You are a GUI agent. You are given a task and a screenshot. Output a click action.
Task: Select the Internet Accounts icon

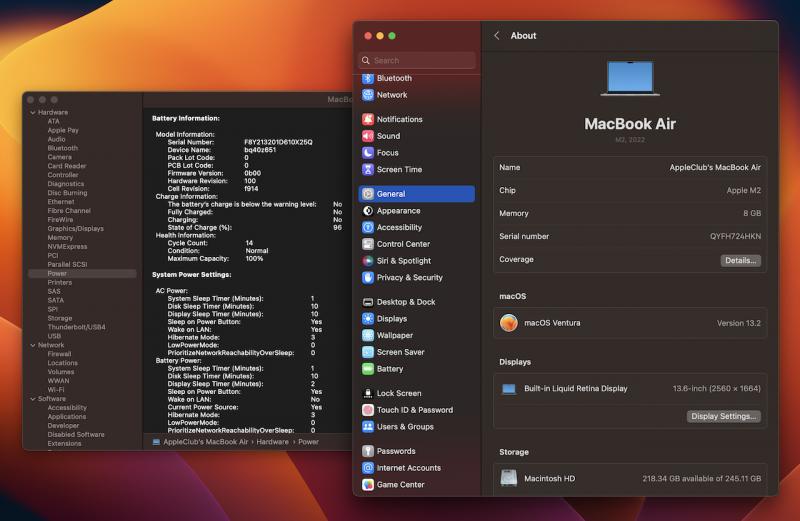coord(368,468)
